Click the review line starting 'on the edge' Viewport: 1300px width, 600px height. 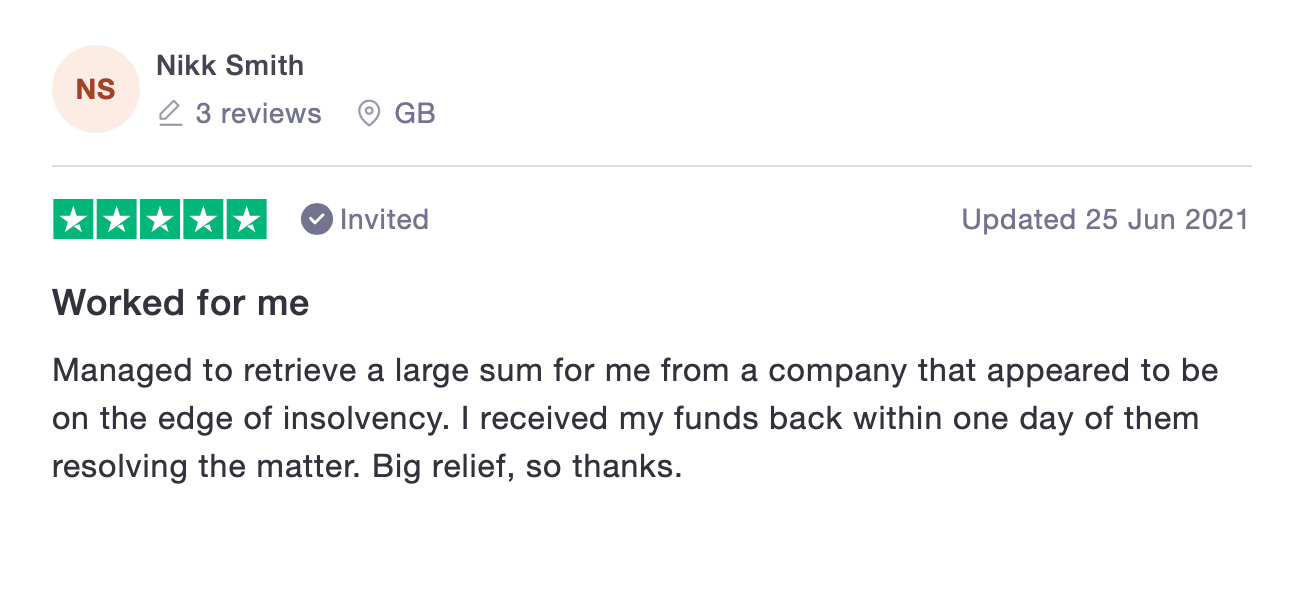click(x=625, y=418)
